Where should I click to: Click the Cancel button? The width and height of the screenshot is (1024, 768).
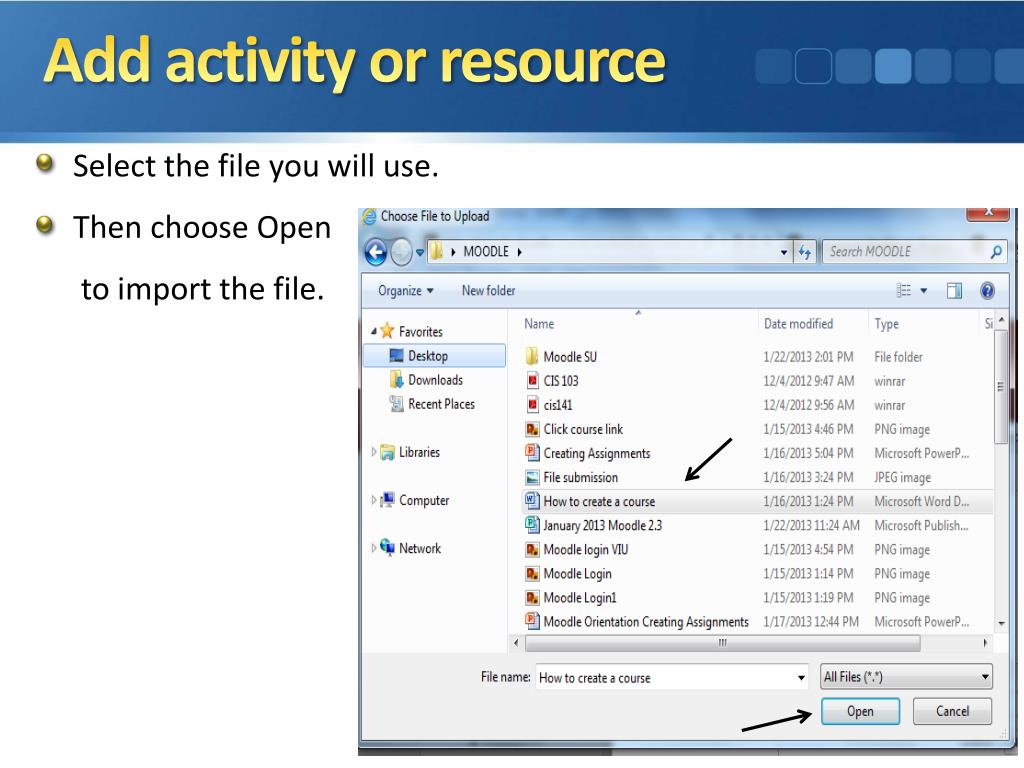[952, 711]
